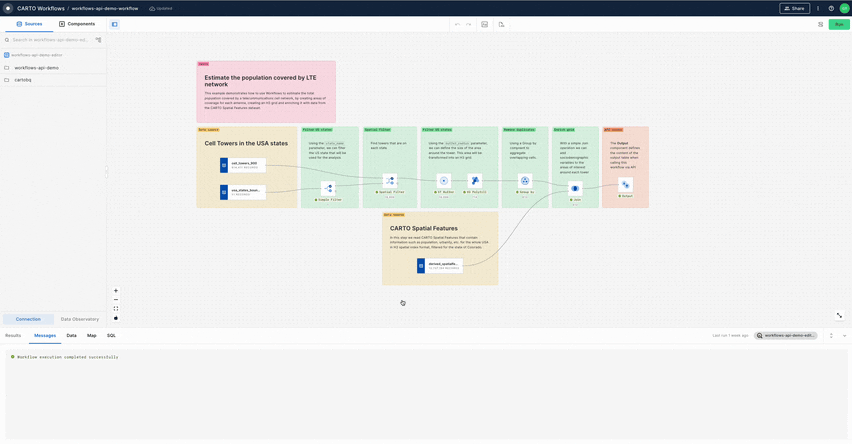Select the Spatial Filter node icon

[x=390, y=181]
